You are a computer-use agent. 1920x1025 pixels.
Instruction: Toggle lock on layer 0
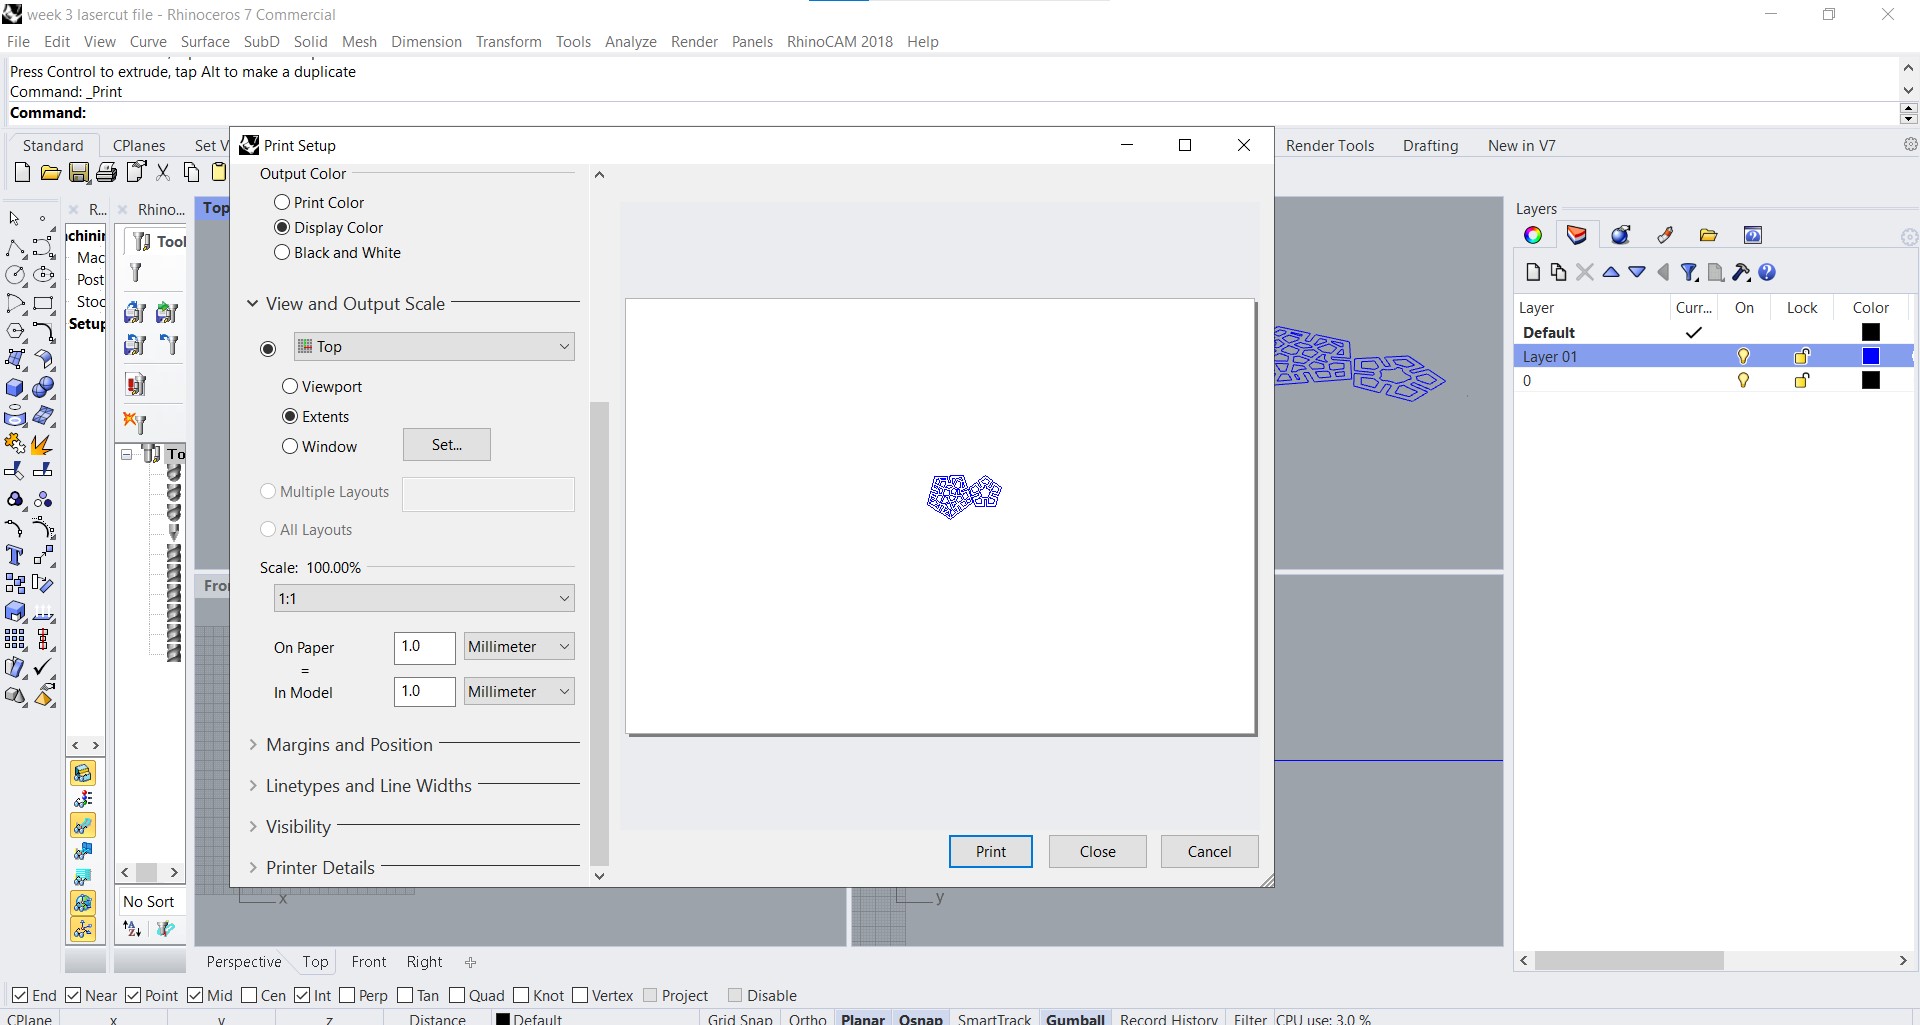pos(1802,380)
